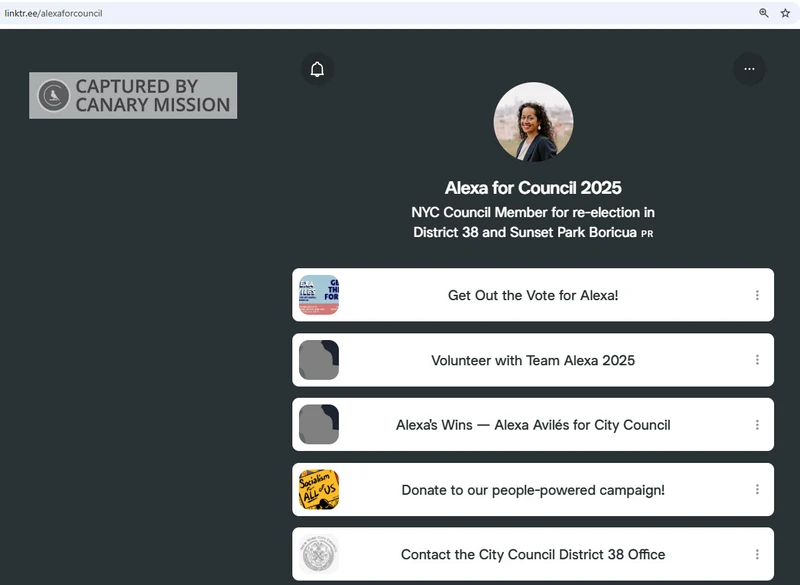
Task: Click the City Council seal icon
Action: [319, 554]
